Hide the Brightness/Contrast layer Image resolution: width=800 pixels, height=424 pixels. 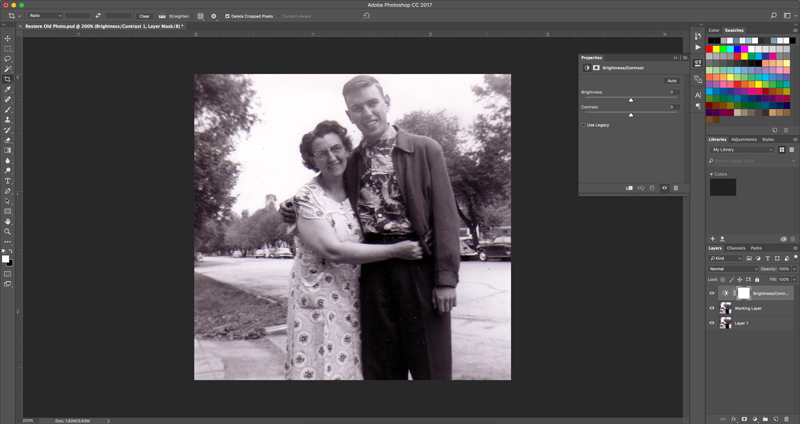tap(712, 293)
